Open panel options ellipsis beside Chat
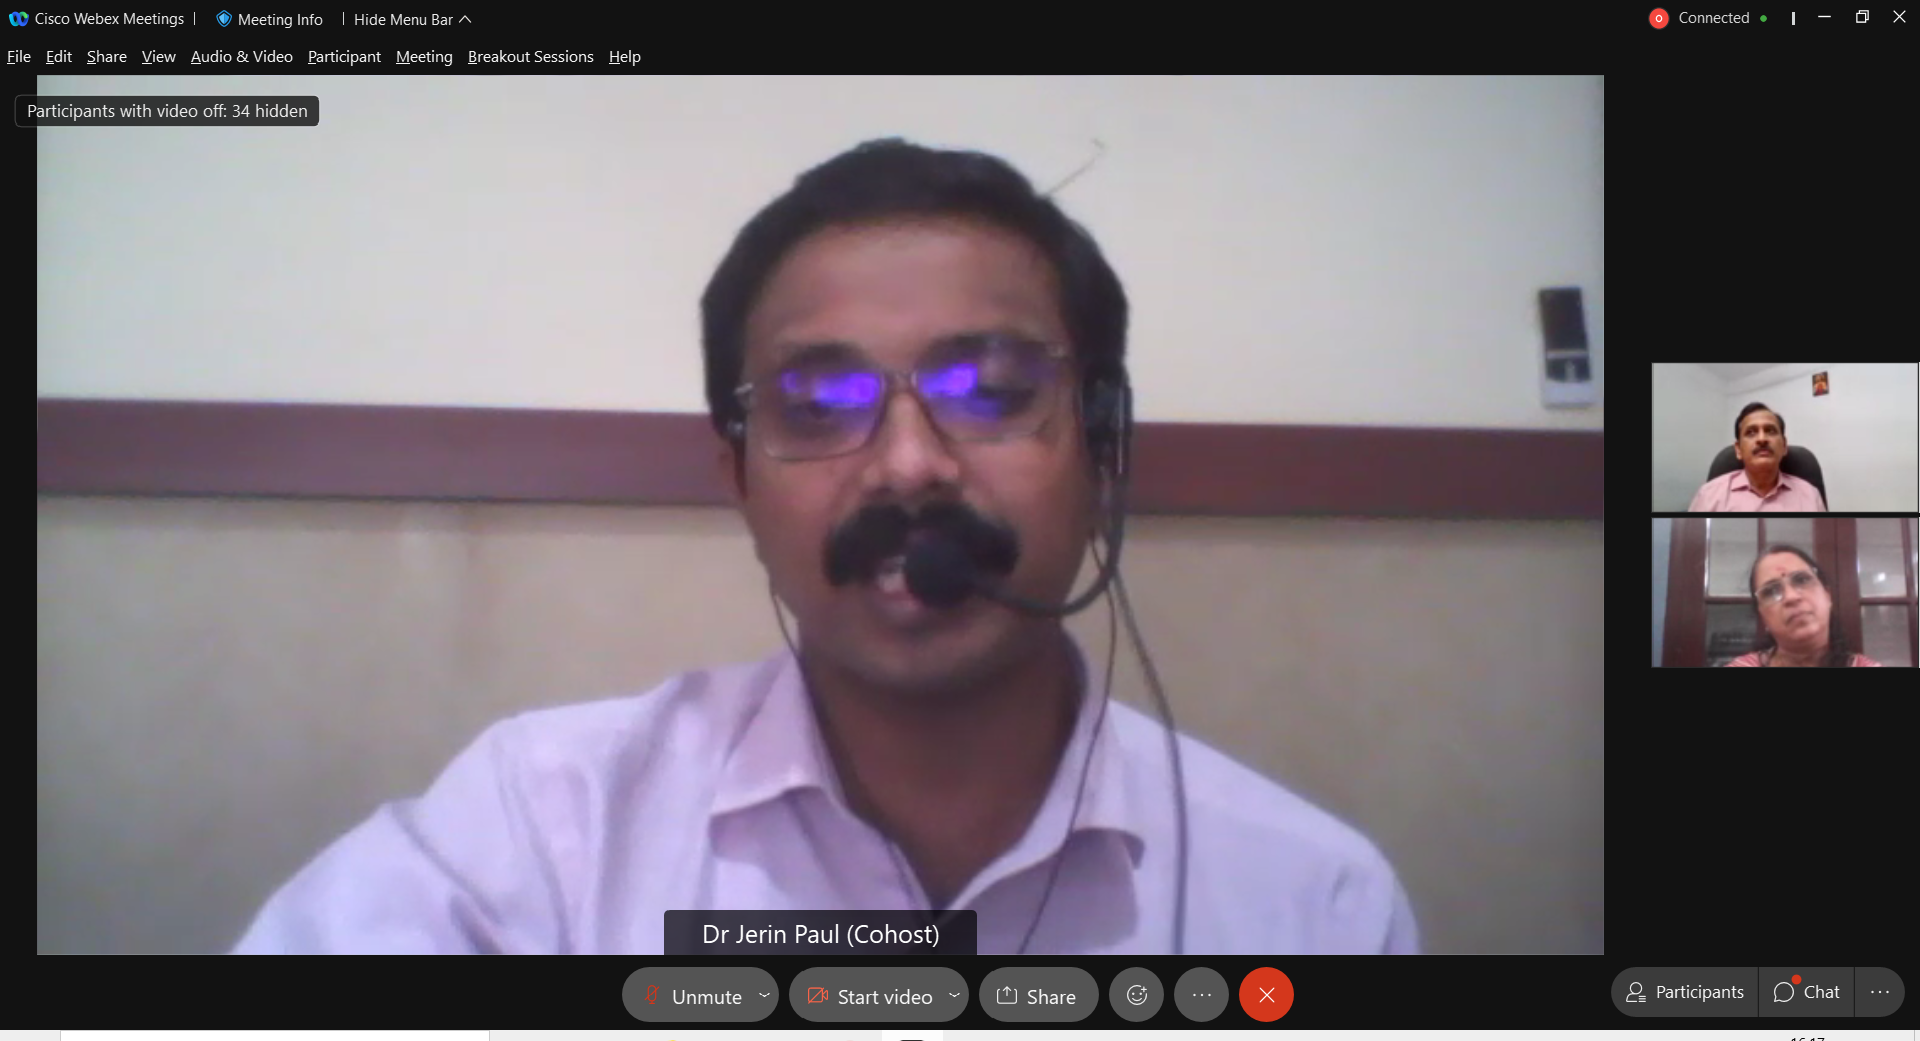 [x=1879, y=992]
